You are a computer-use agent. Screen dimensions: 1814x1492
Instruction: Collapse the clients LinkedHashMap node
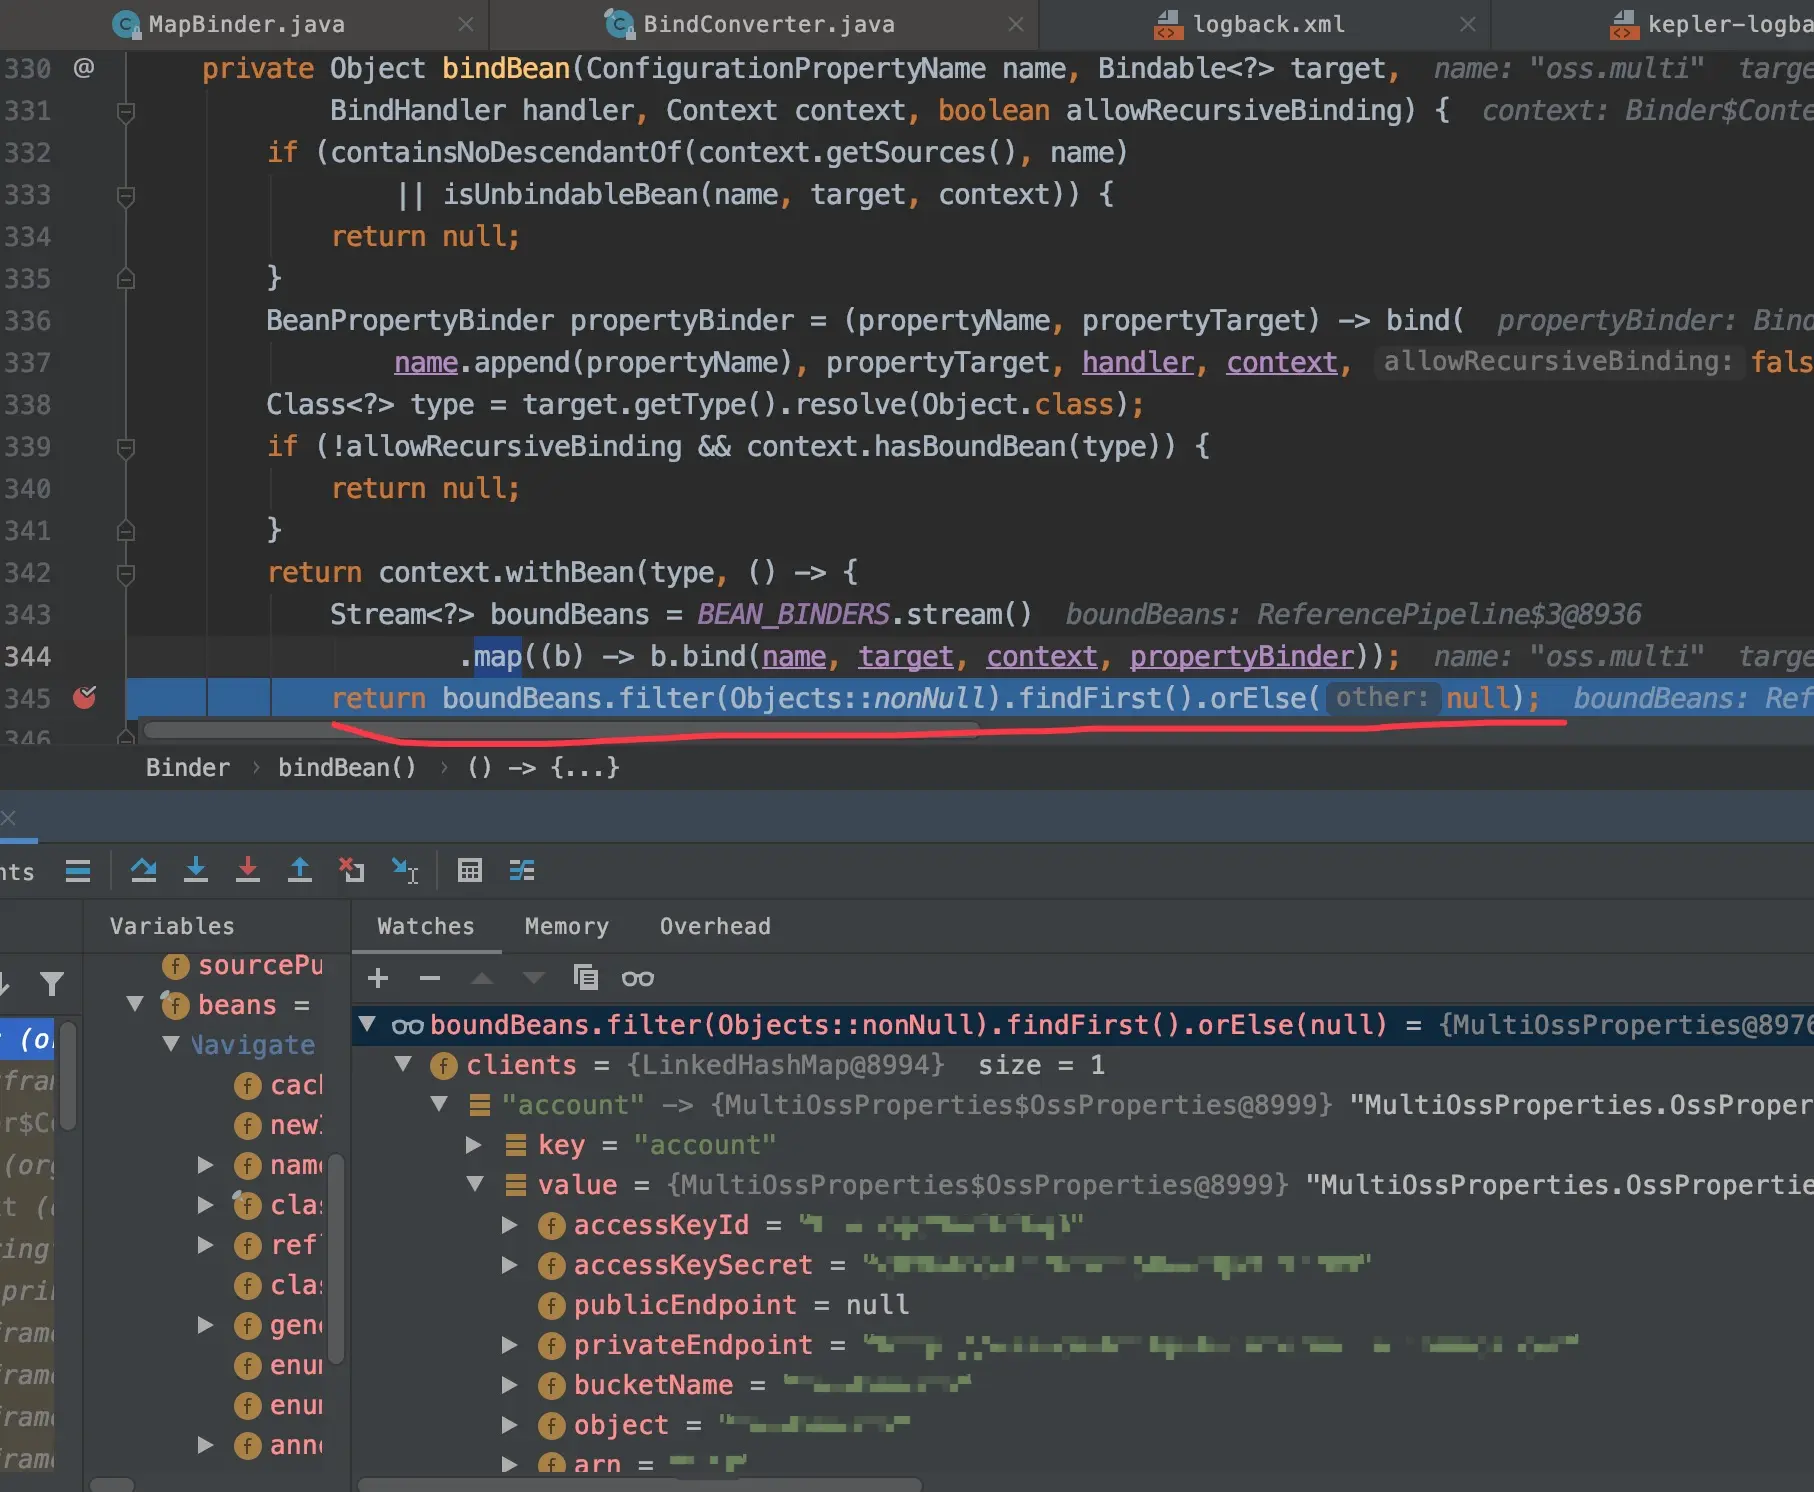click(x=404, y=1064)
